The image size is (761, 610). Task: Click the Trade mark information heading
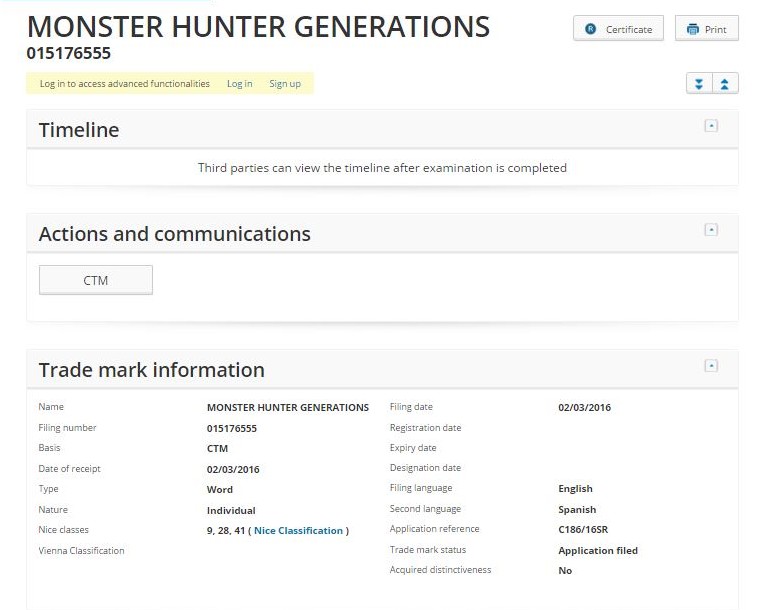(x=152, y=370)
